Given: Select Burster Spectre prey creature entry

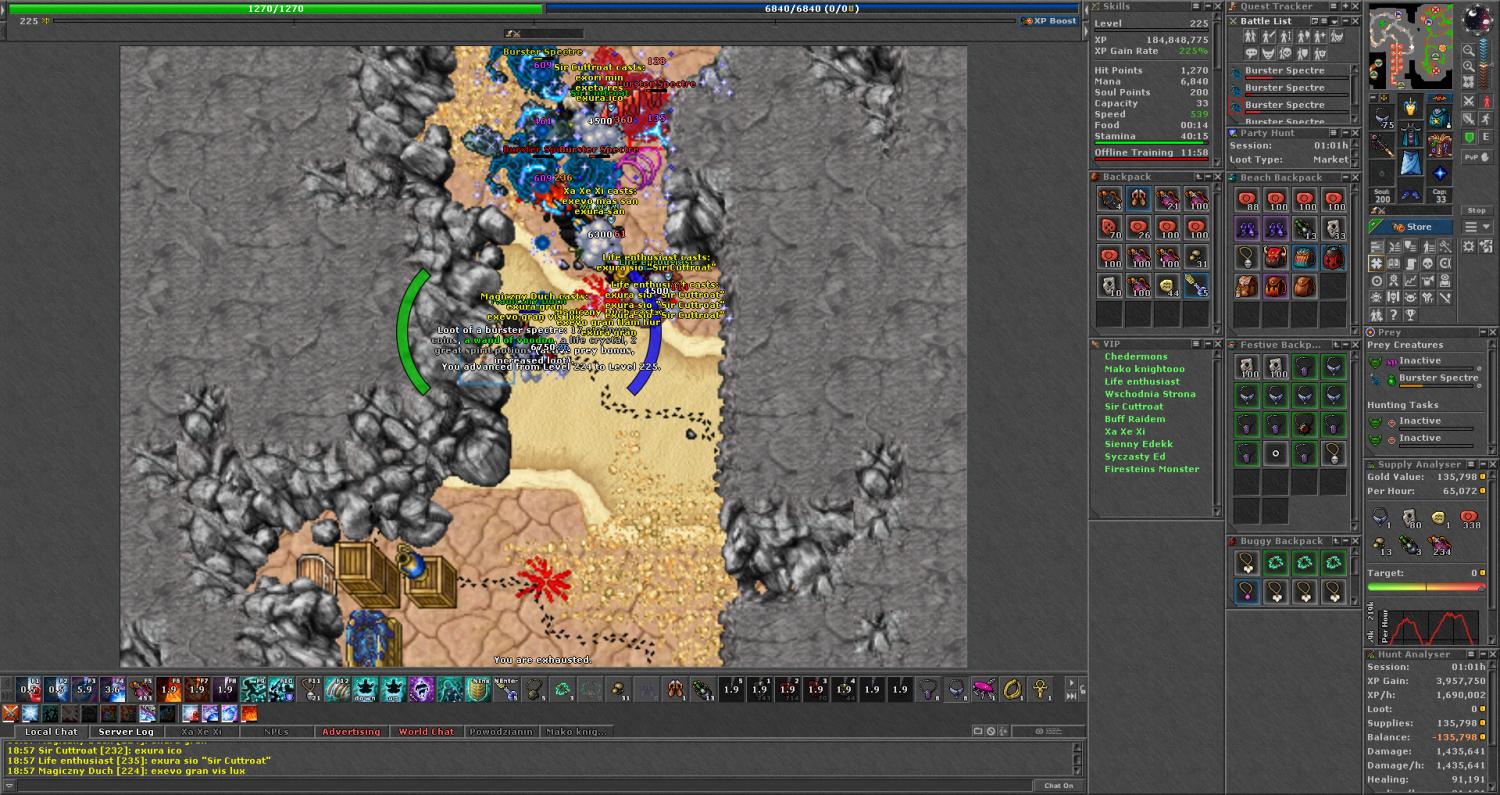Looking at the screenshot, I should [x=1426, y=378].
